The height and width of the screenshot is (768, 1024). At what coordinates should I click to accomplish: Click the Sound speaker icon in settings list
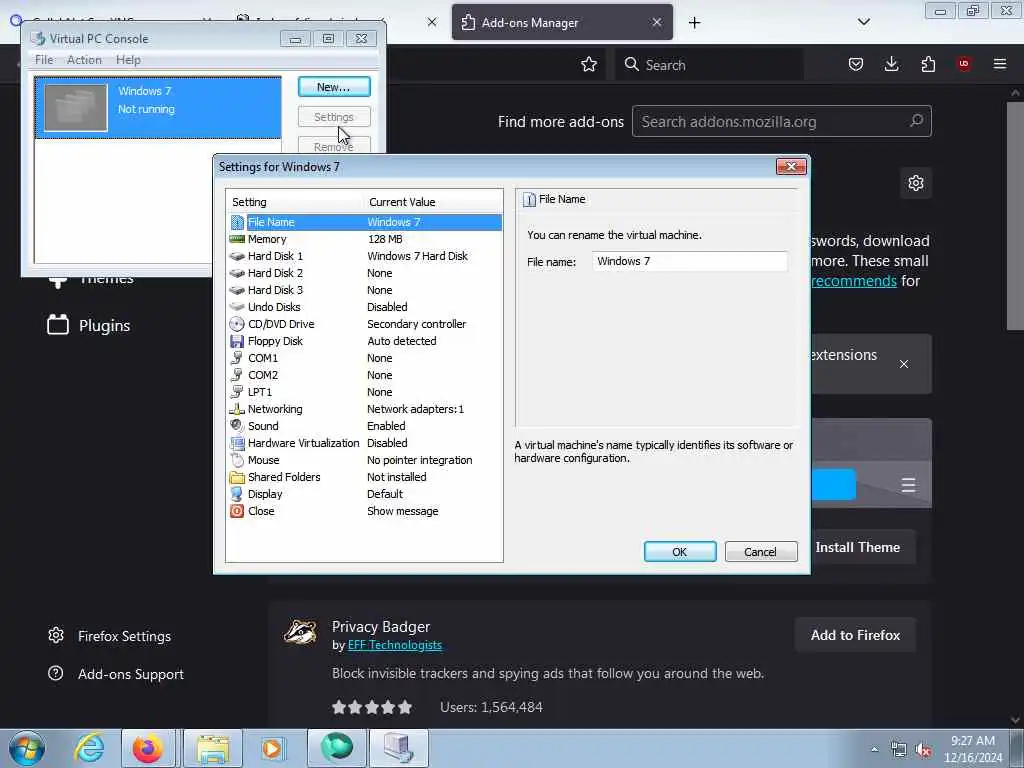pyautogui.click(x=237, y=426)
